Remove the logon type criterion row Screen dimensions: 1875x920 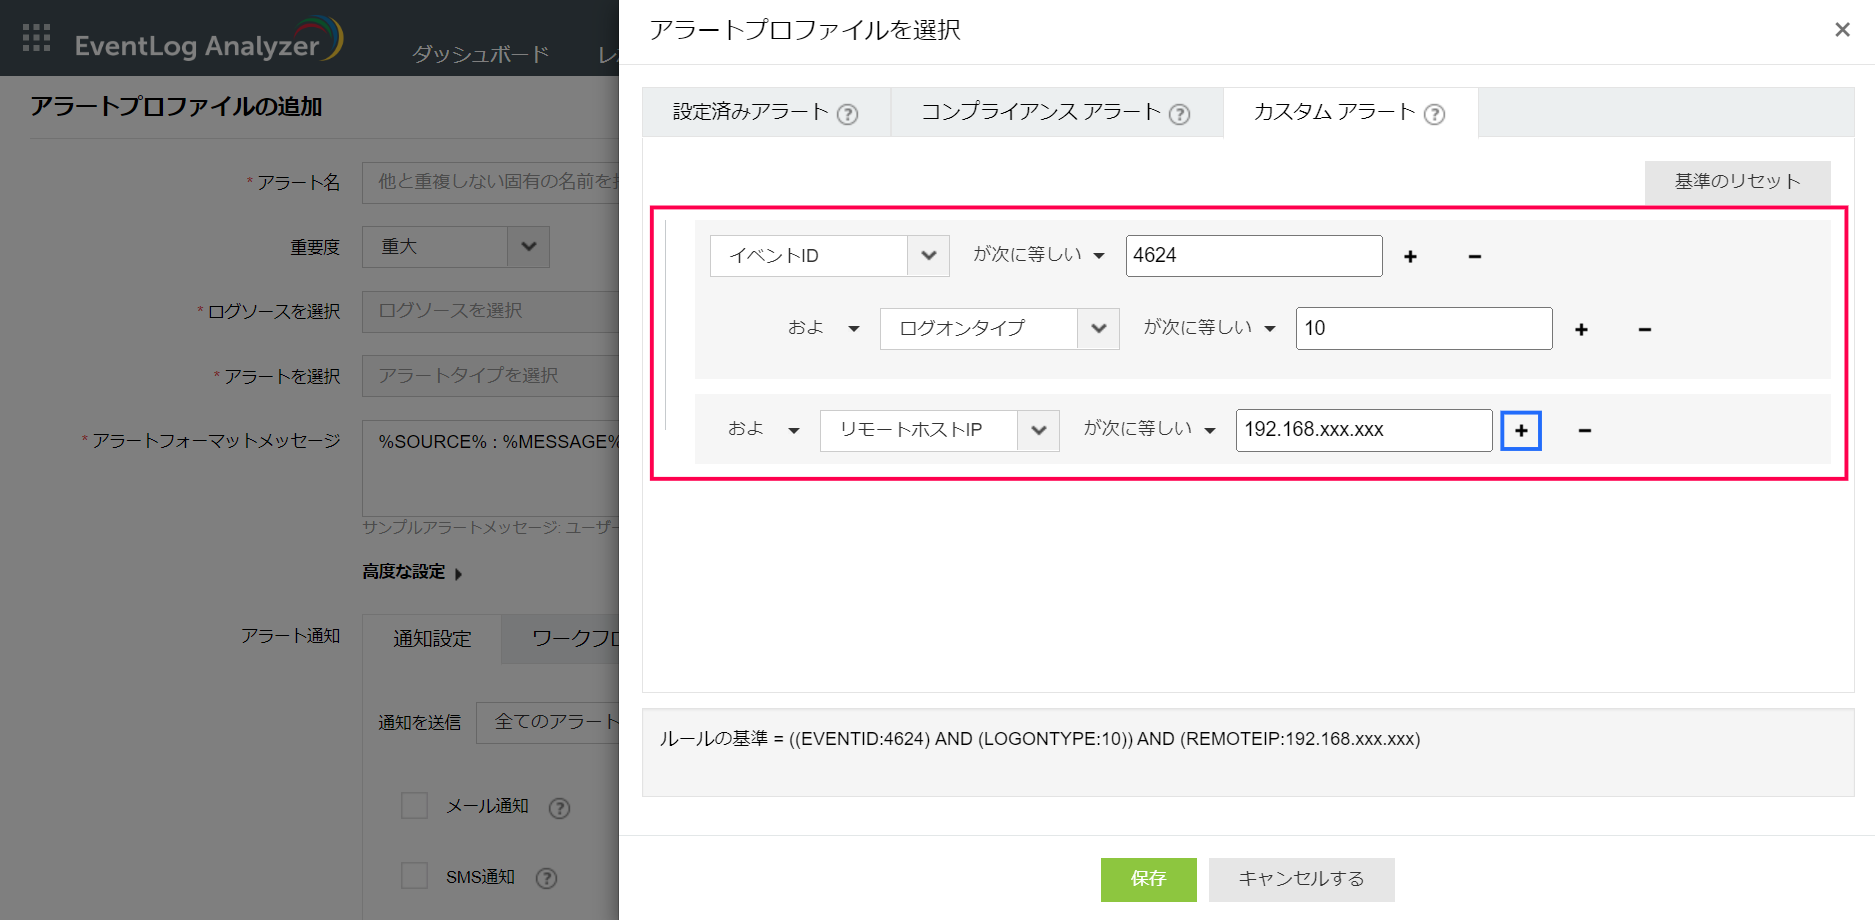[x=1644, y=330]
